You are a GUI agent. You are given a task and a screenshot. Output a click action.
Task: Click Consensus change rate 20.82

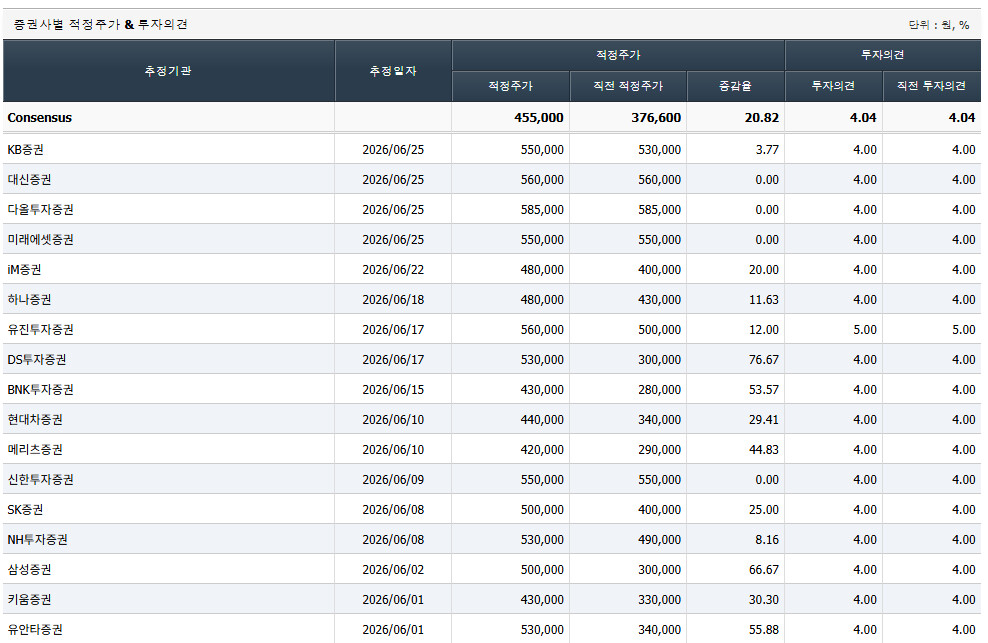pos(762,118)
